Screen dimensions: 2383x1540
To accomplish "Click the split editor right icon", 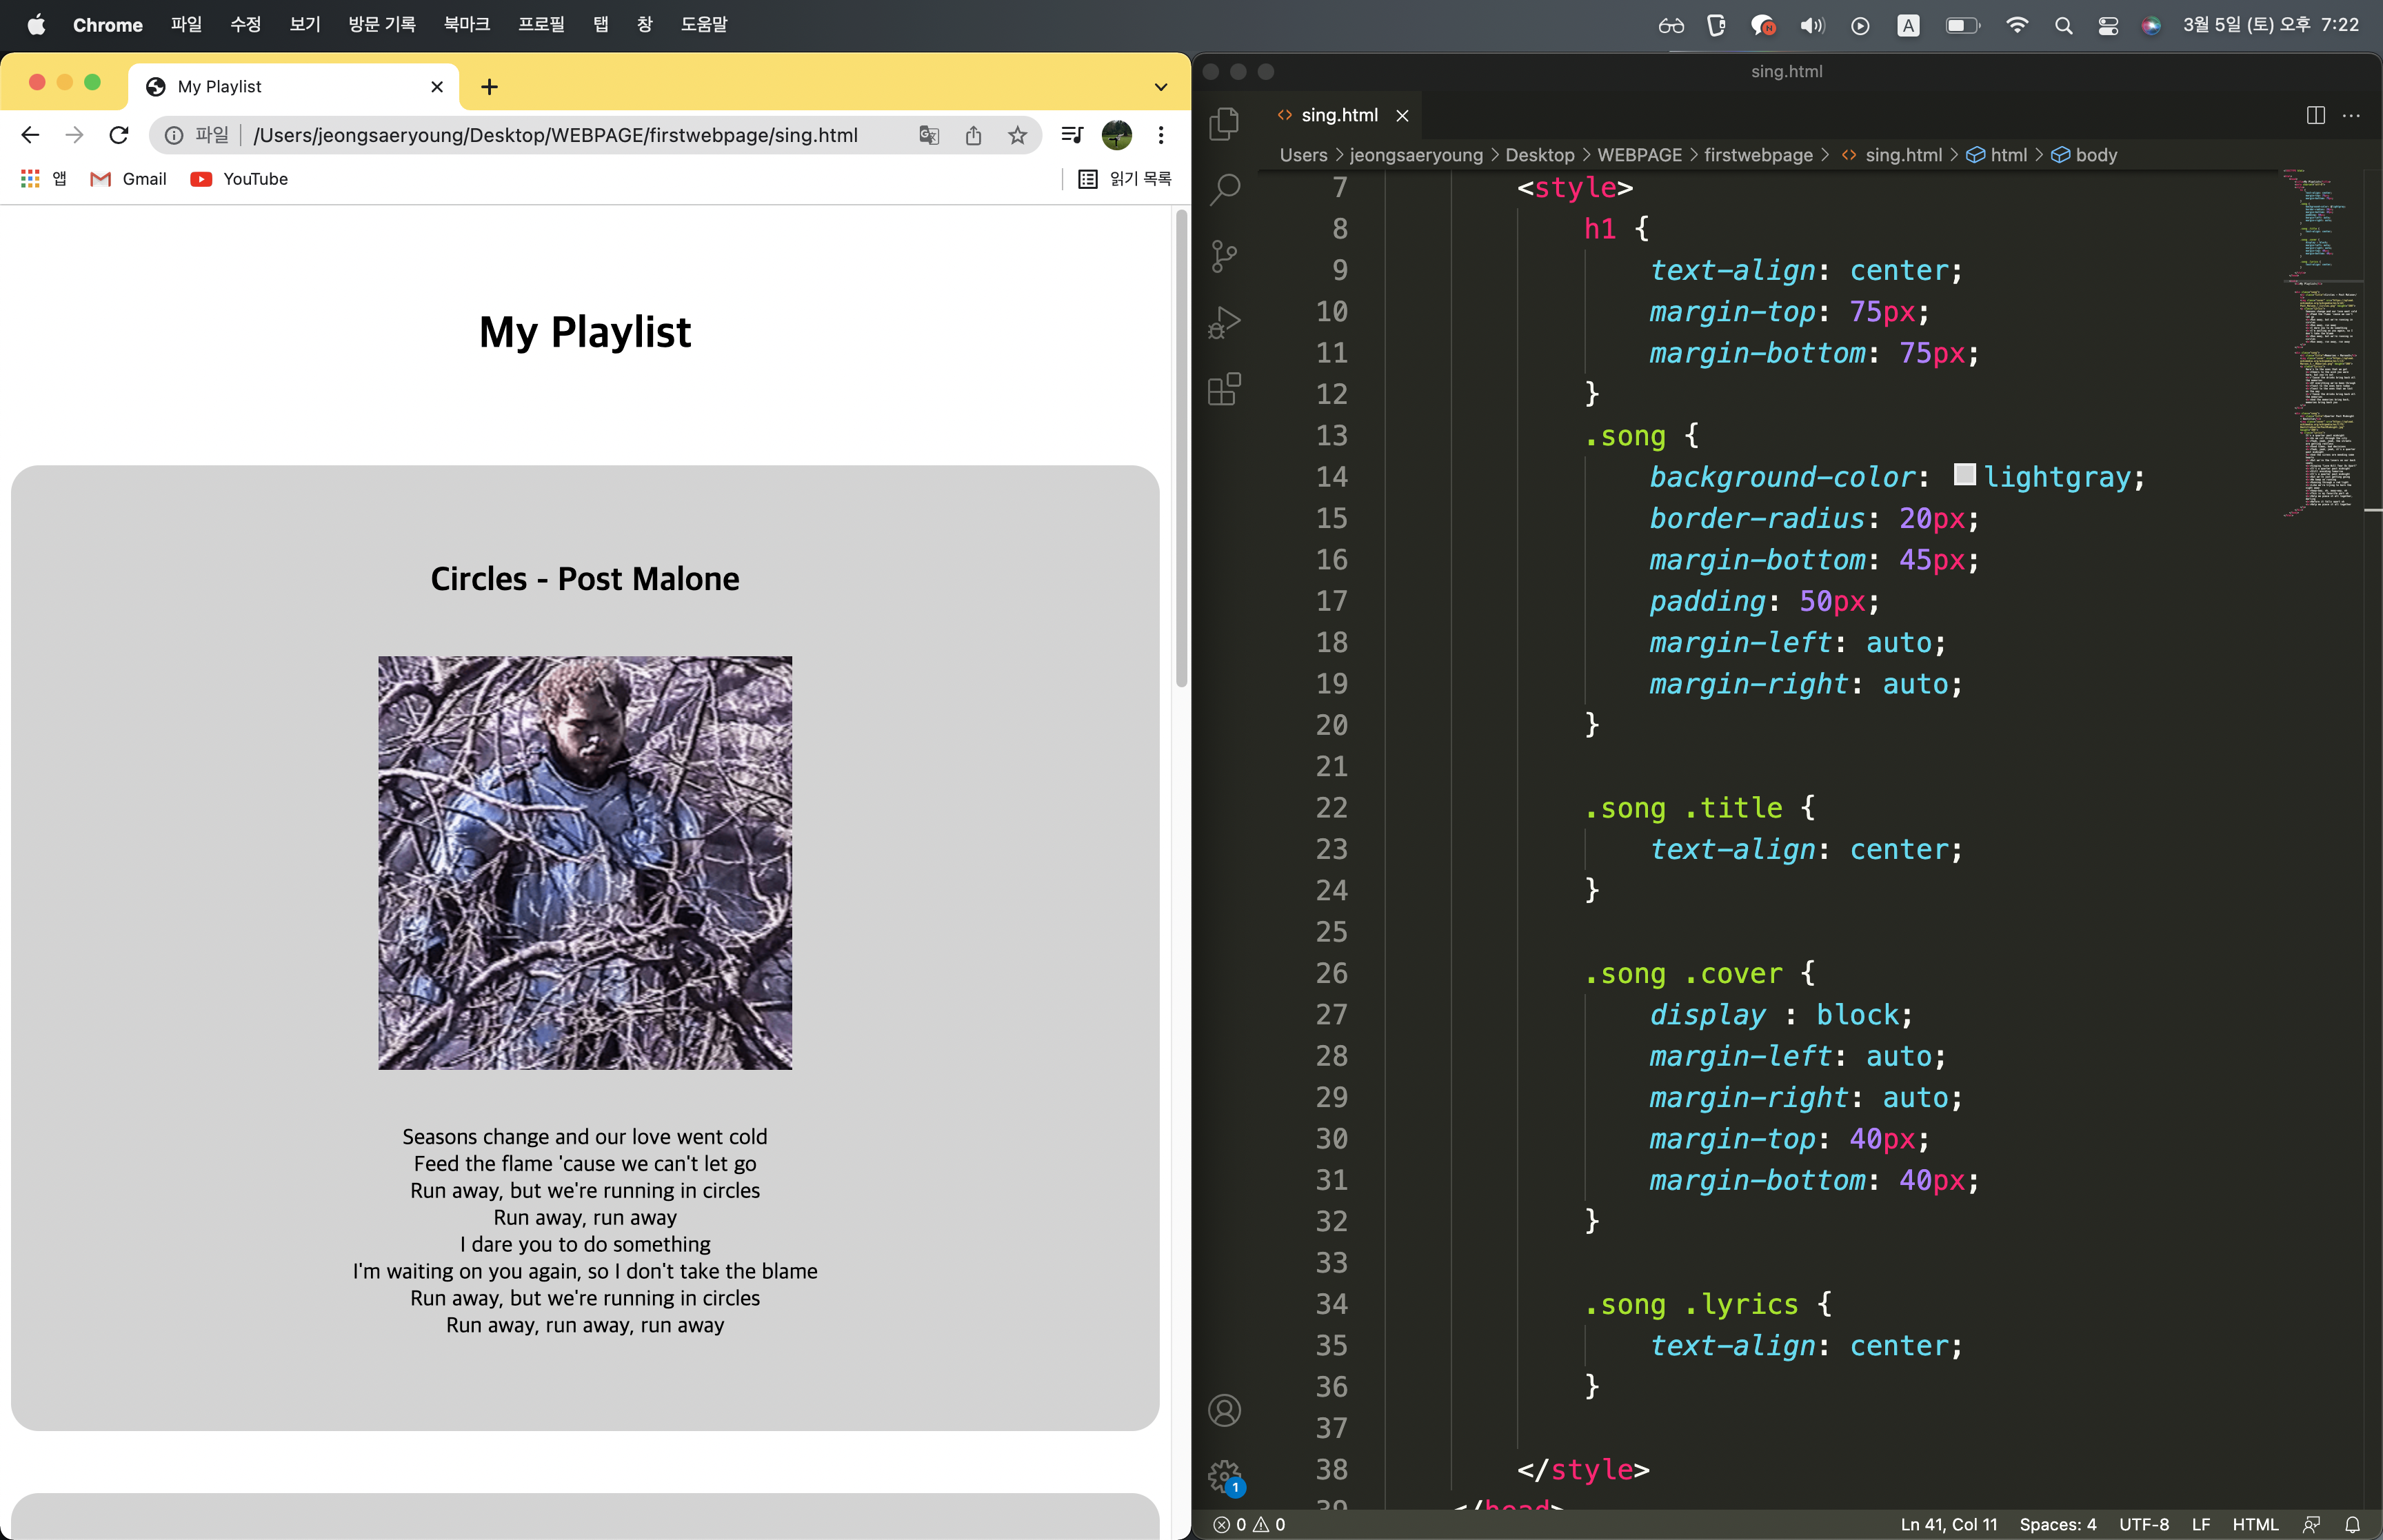I will pyautogui.click(x=2315, y=115).
